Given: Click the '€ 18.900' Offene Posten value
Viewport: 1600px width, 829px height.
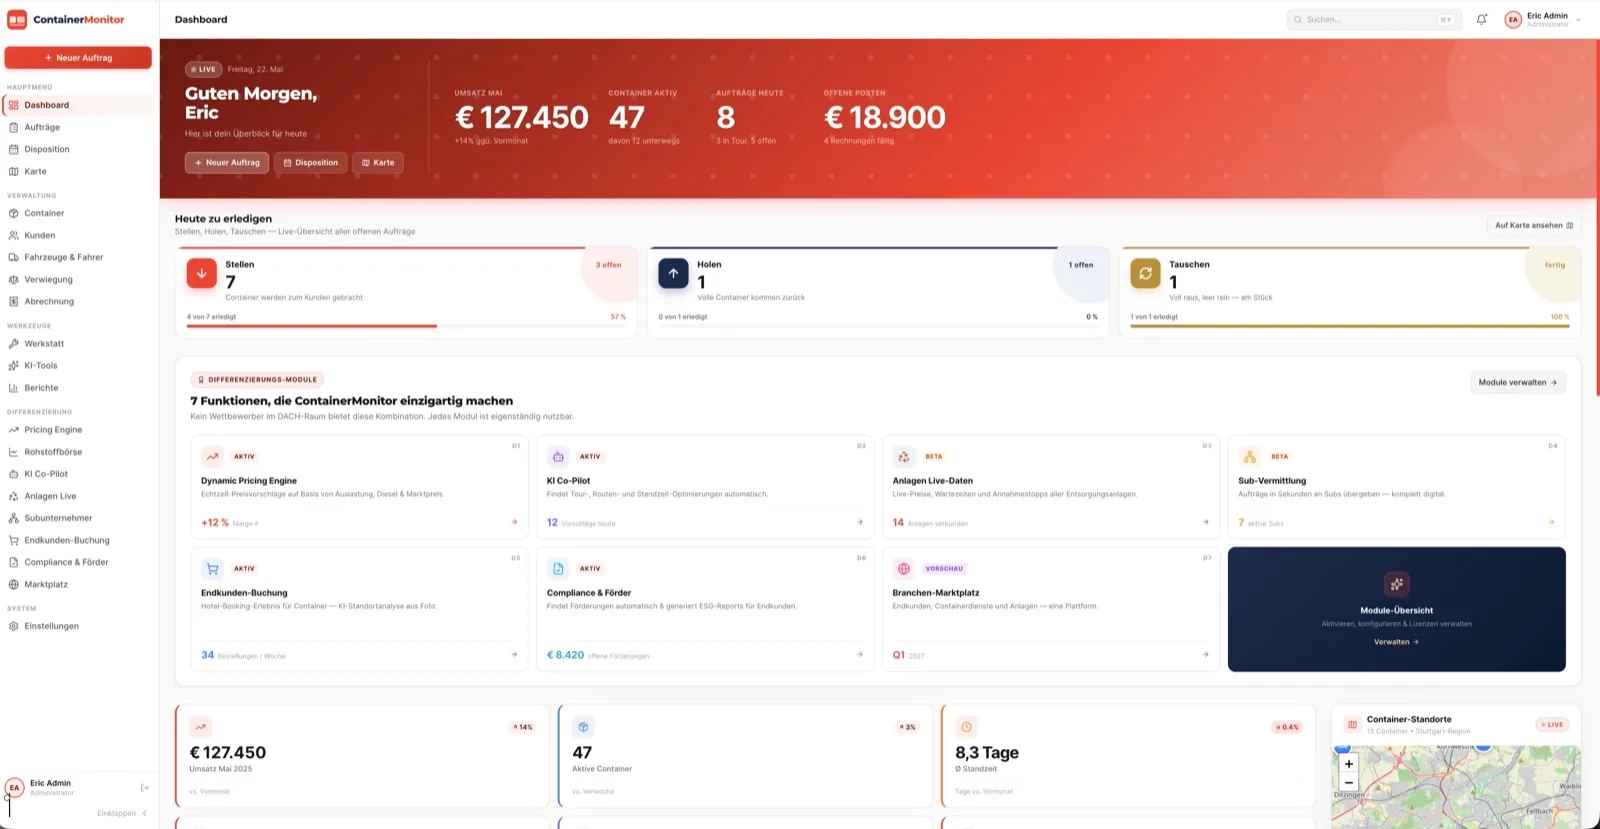Looking at the screenshot, I should coord(885,117).
